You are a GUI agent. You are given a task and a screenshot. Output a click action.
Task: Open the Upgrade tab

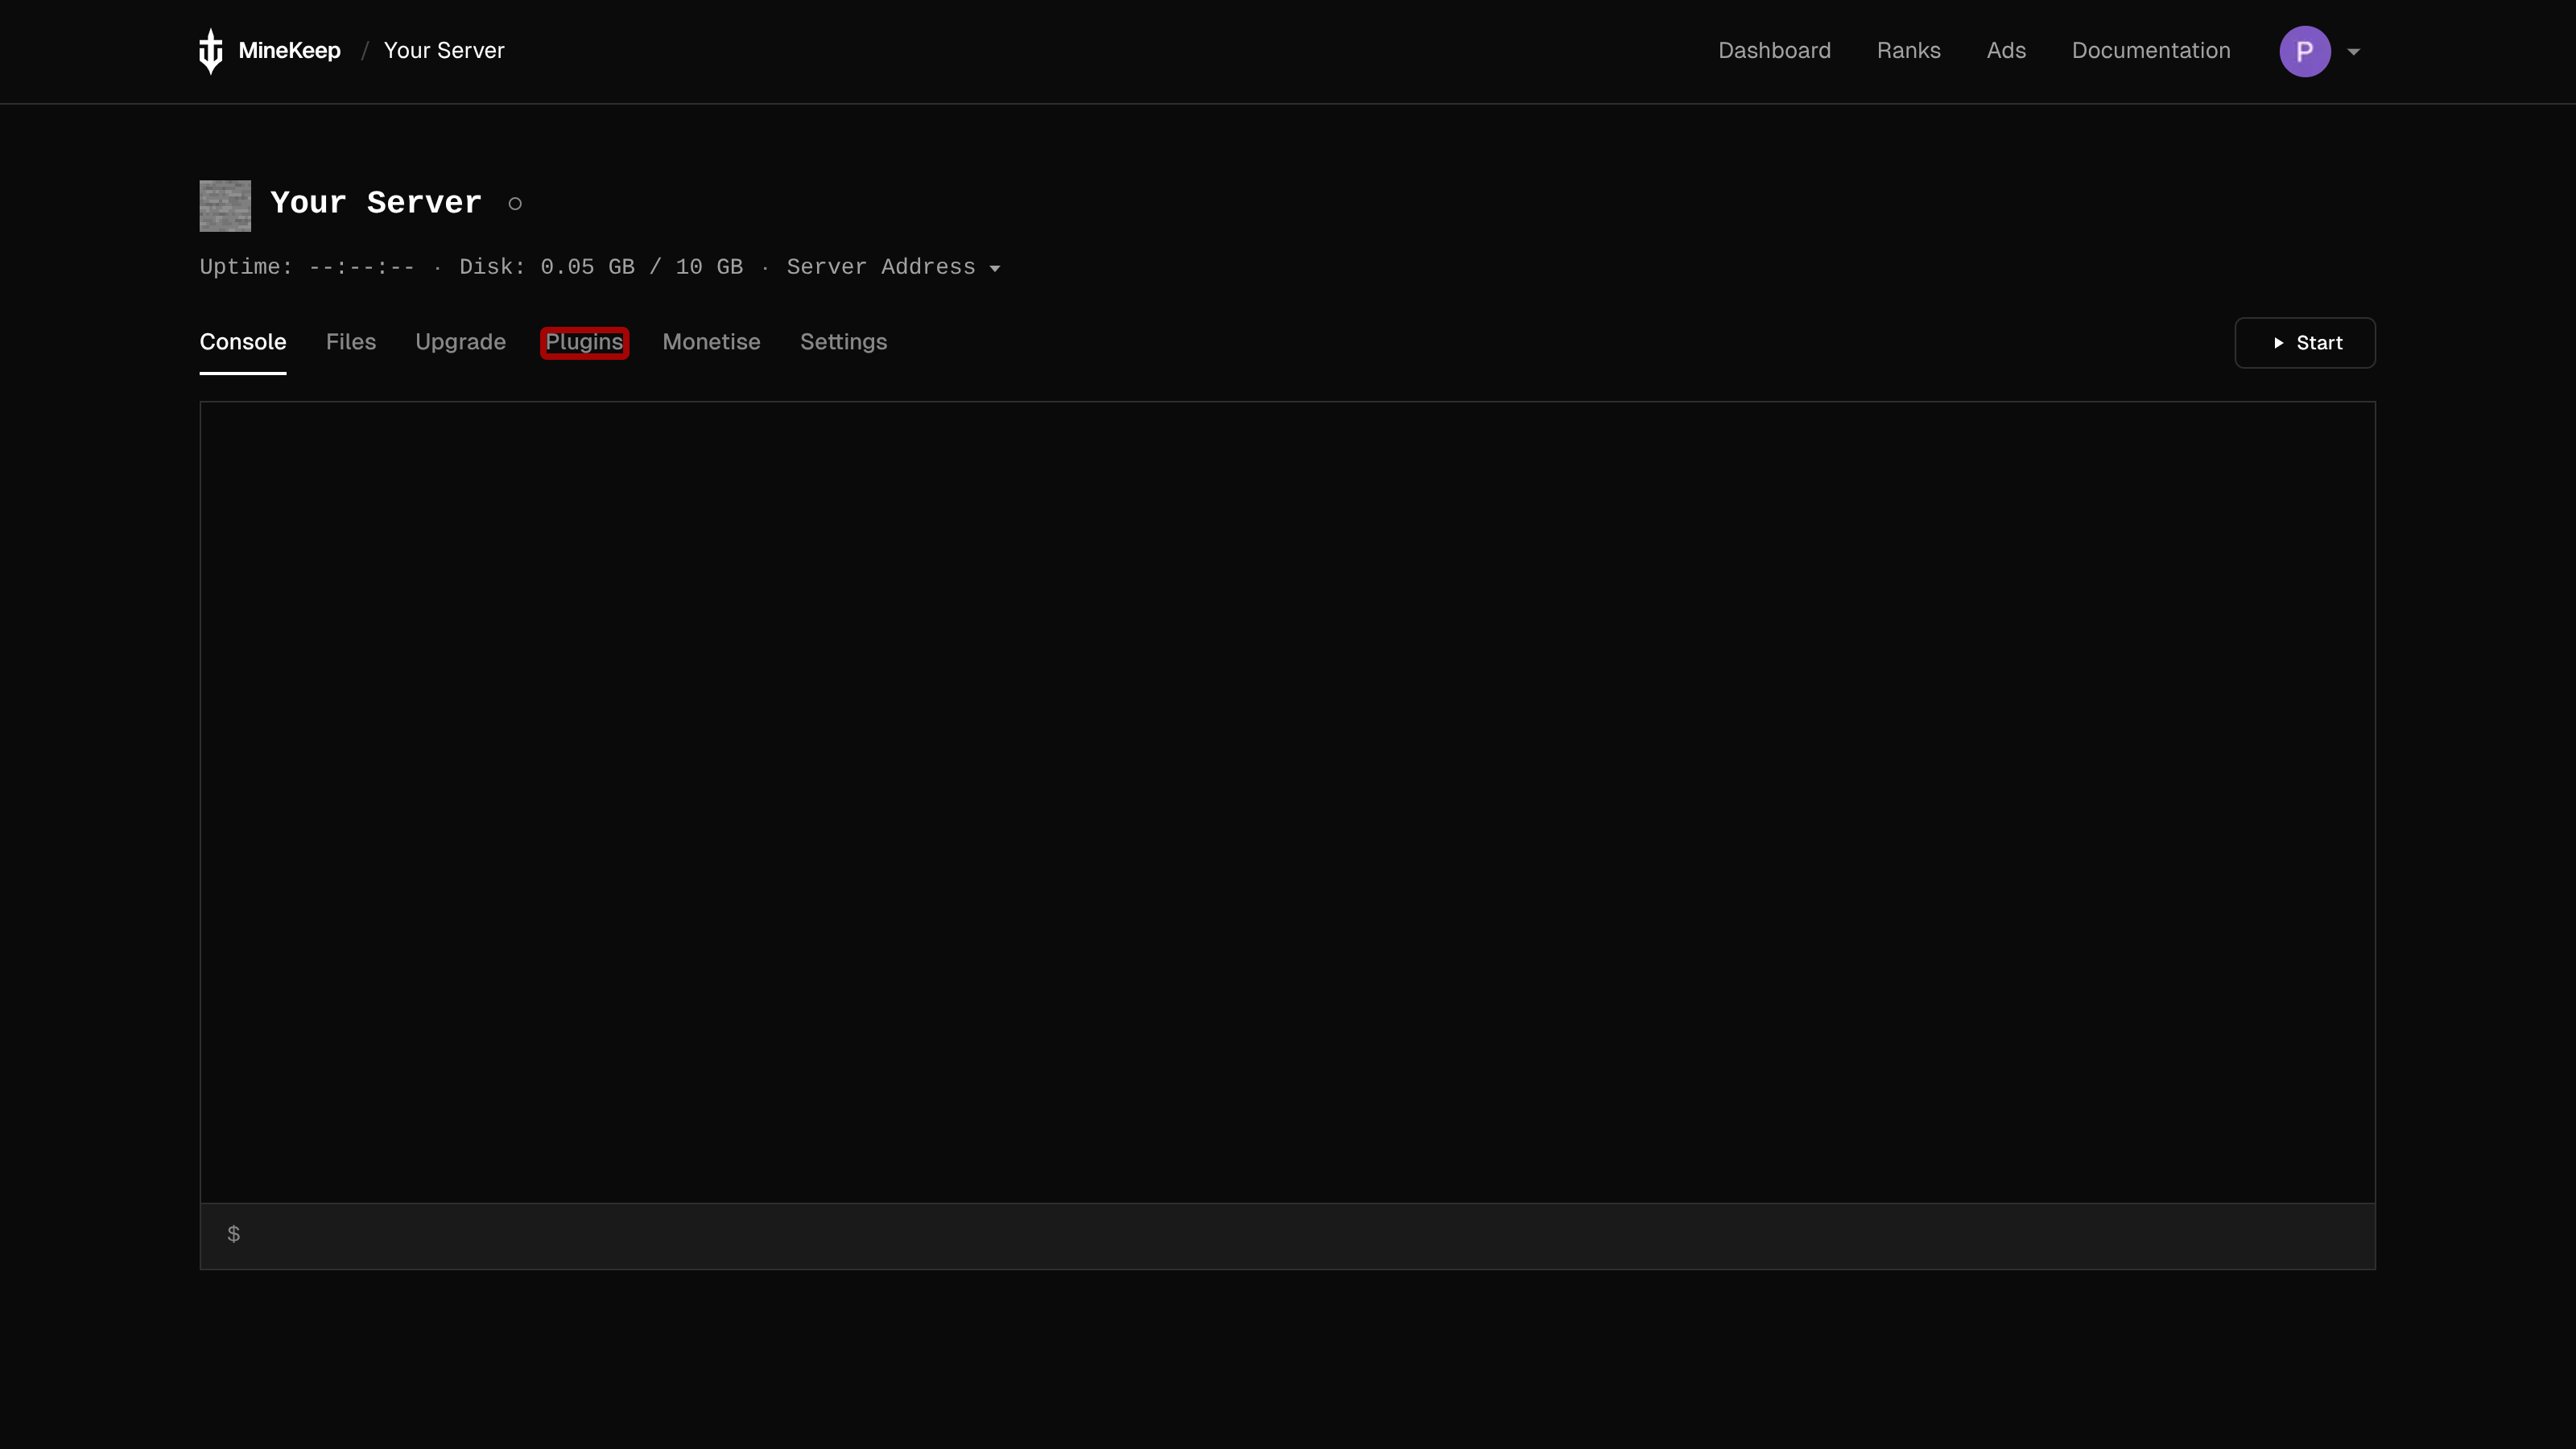460,342
